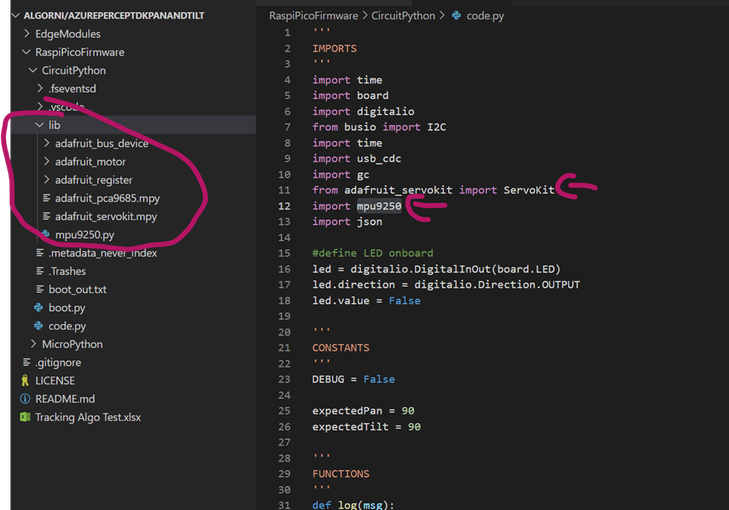This screenshot has width=729, height=510.
Task: Click the Excel icon of Tracking Algo Test.xlsx
Action: pyautogui.click(x=25, y=417)
